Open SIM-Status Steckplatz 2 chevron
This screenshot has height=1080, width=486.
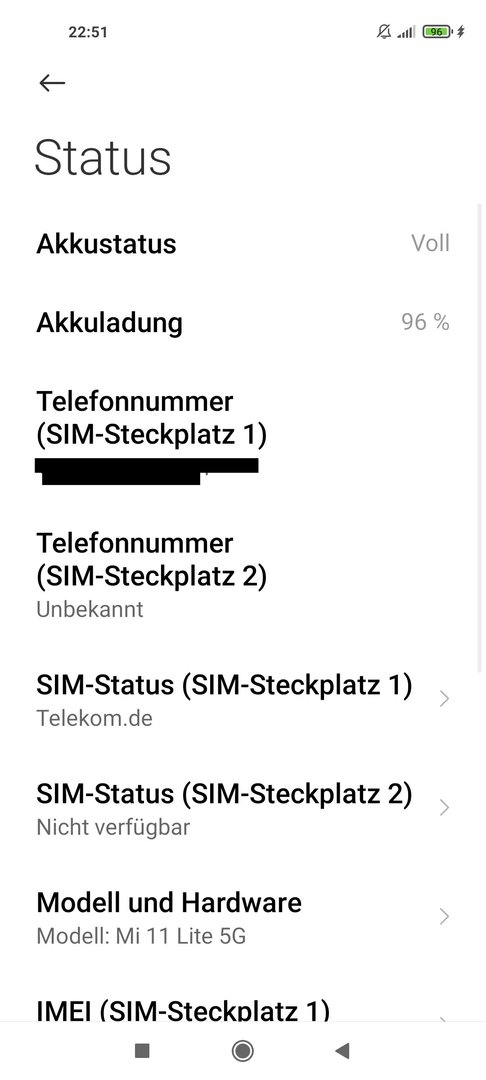(444, 807)
